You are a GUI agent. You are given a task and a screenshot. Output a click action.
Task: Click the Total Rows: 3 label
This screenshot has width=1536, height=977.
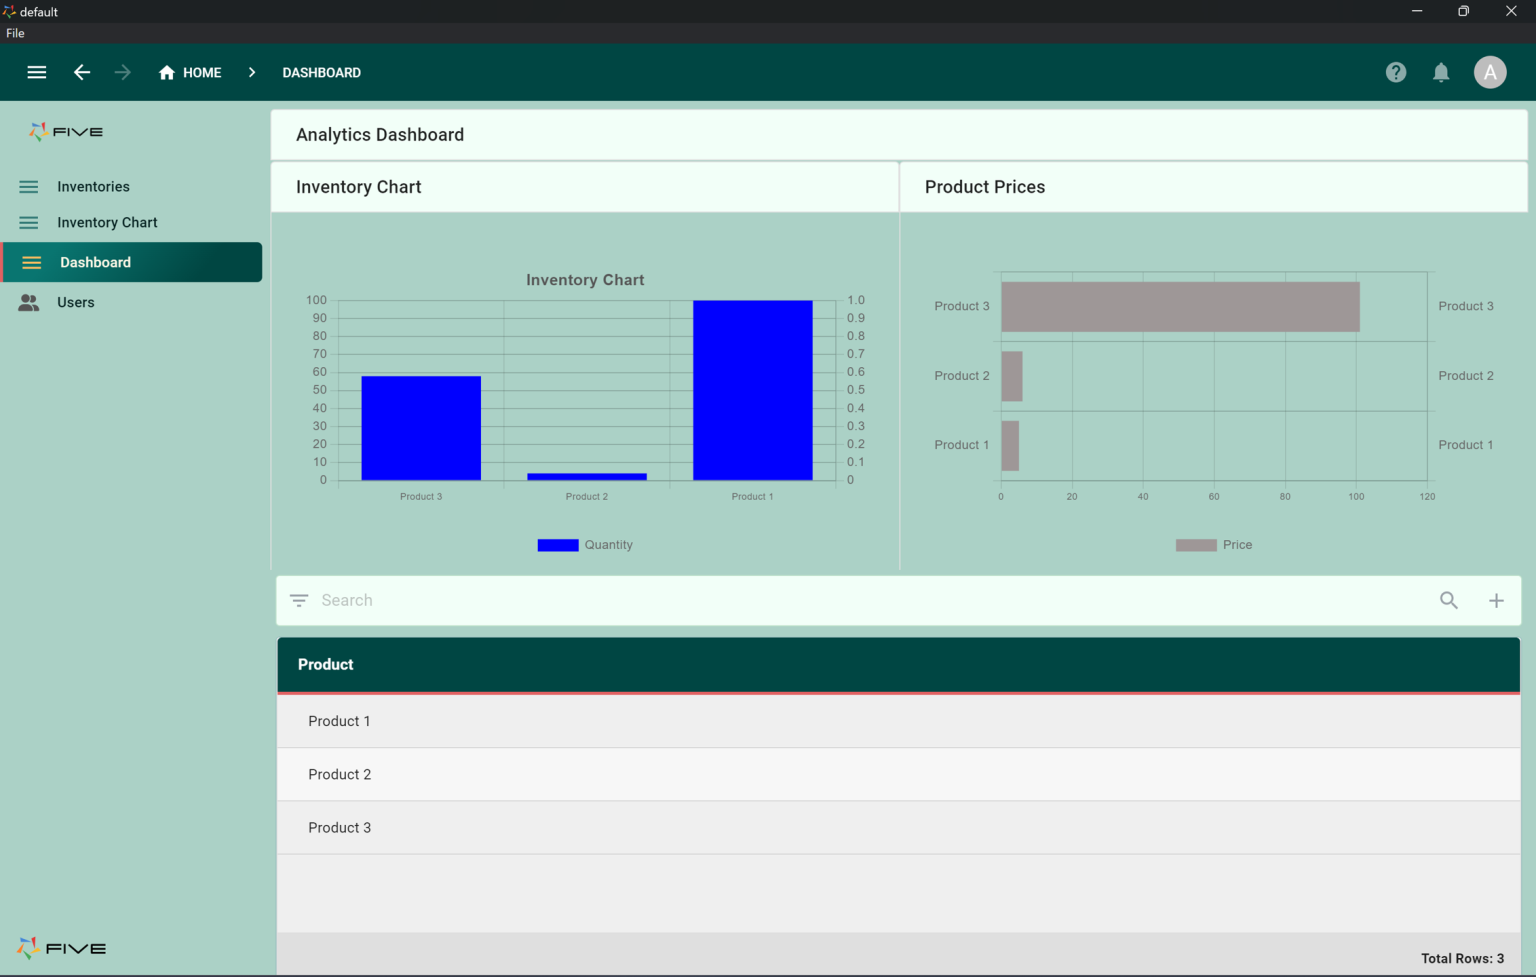point(1462,958)
